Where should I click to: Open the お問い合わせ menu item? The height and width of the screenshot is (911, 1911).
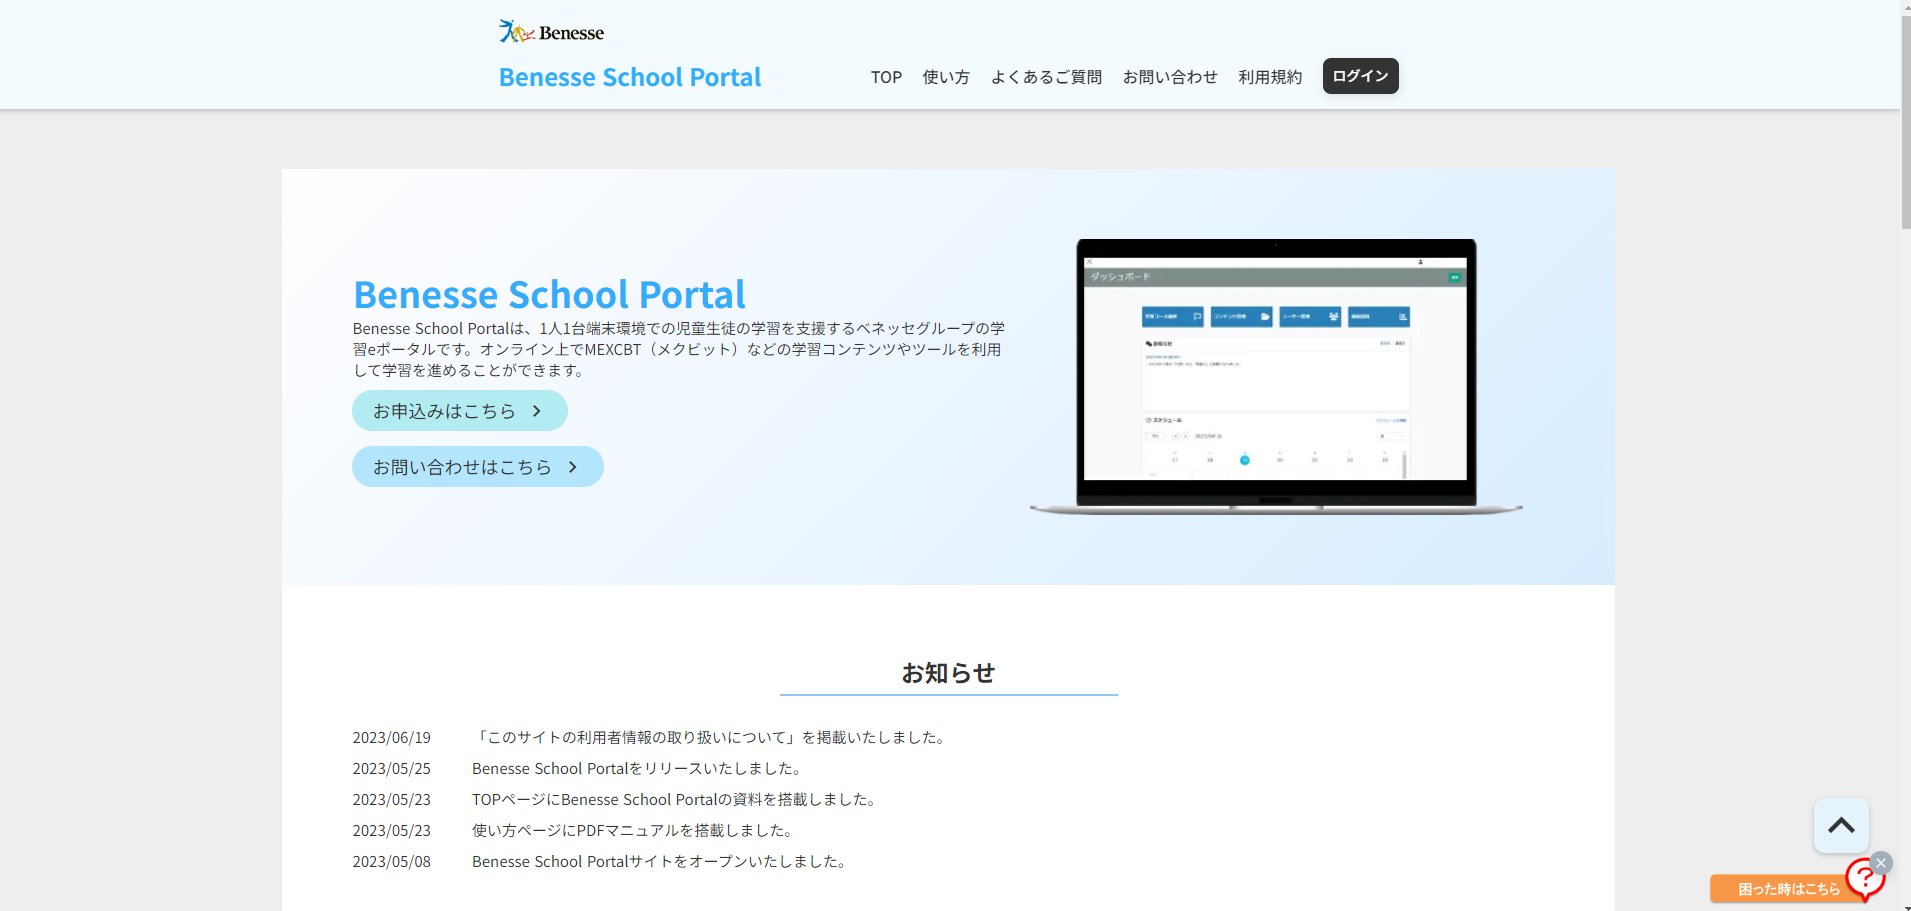pyautogui.click(x=1170, y=77)
